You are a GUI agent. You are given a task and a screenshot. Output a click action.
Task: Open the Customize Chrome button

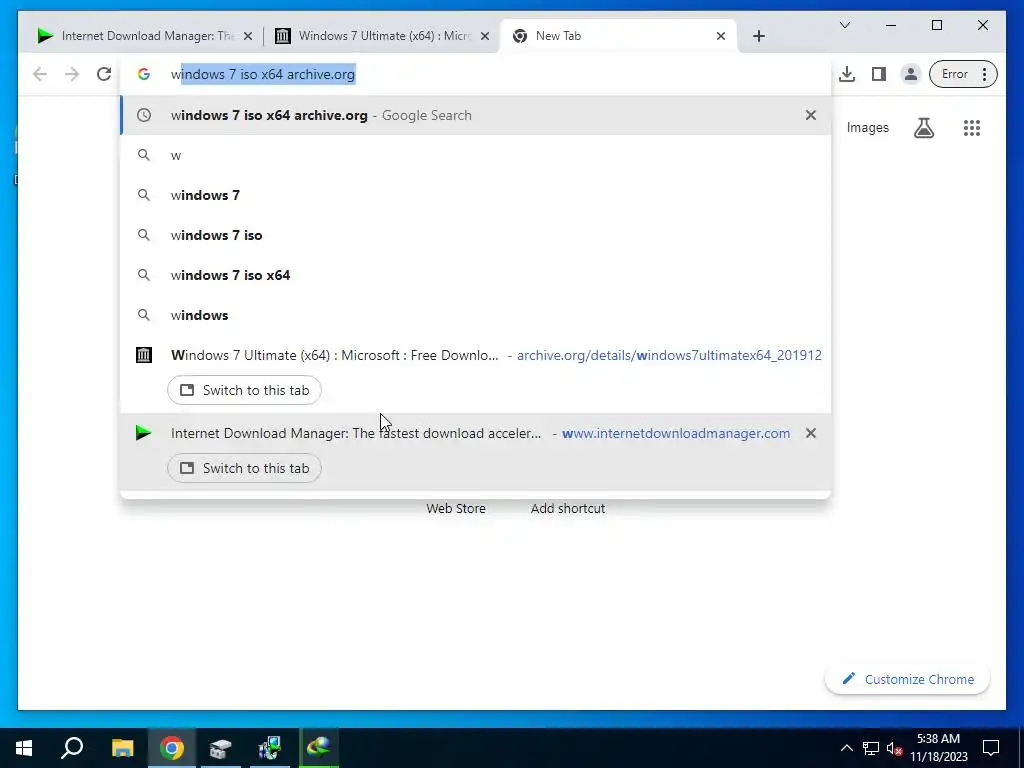(x=907, y=679)
